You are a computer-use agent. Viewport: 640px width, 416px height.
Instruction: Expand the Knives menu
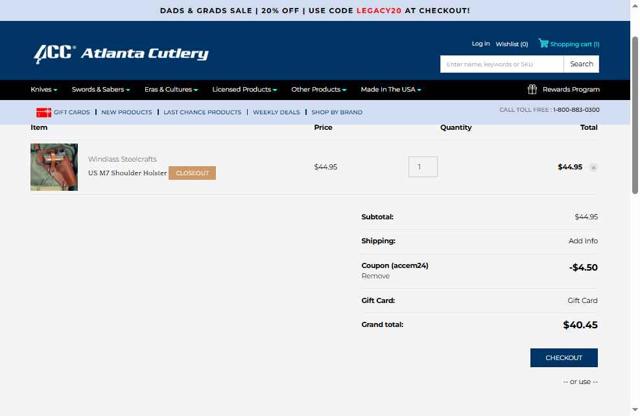(x=44, y=89)
